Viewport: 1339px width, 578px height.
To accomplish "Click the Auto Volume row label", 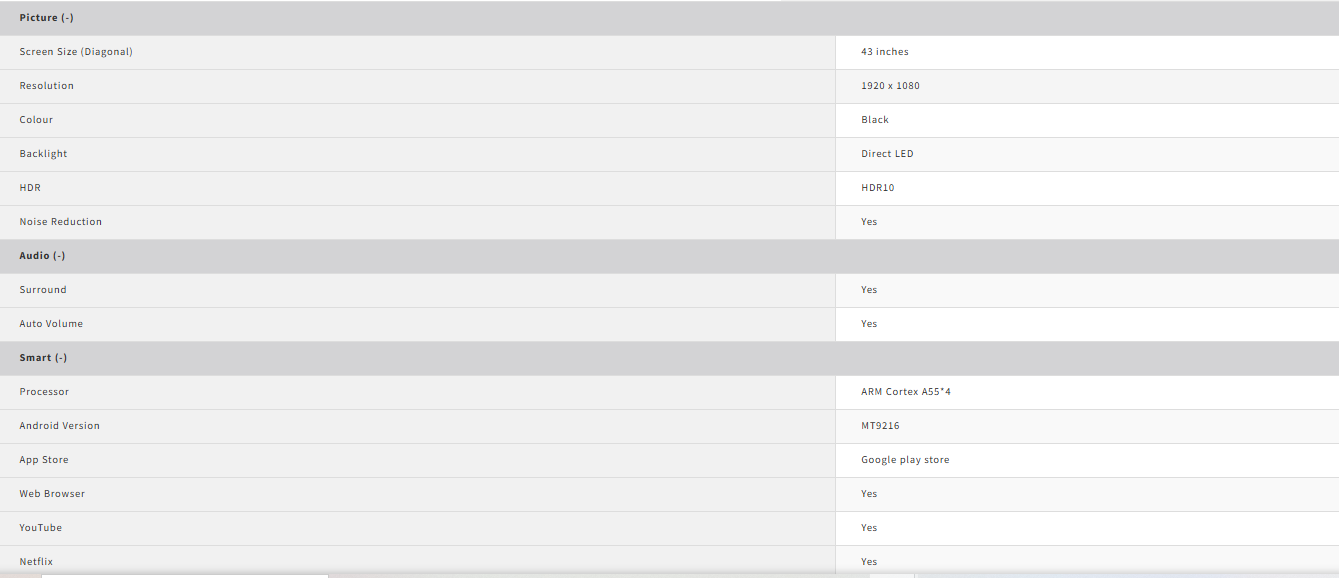I will (51, 324).
